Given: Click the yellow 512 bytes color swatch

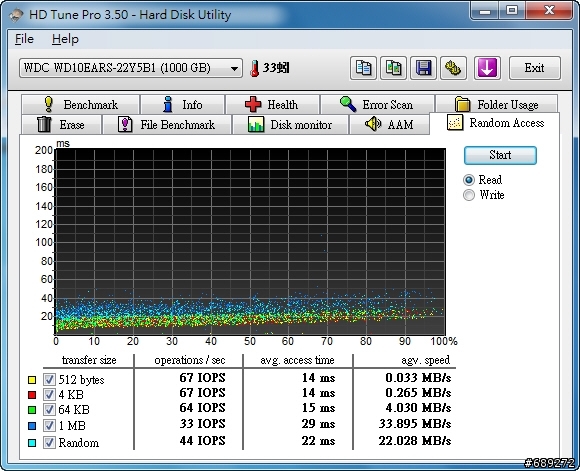Looking at the screenshot, I should (x=32, y=380).
